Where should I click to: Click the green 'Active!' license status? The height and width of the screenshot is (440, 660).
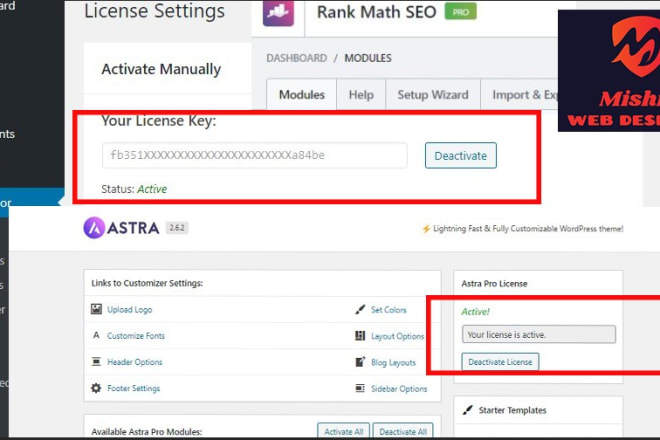tap(475, 312)
